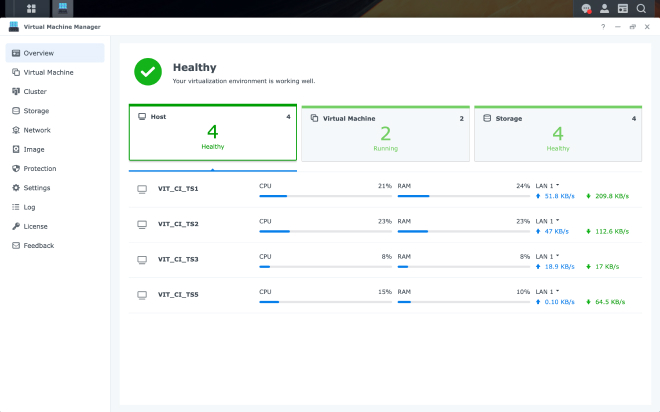Navigate to the Network page
This screenshot has height=412, width=660.
pyautogui.click(x=37, y=130)
